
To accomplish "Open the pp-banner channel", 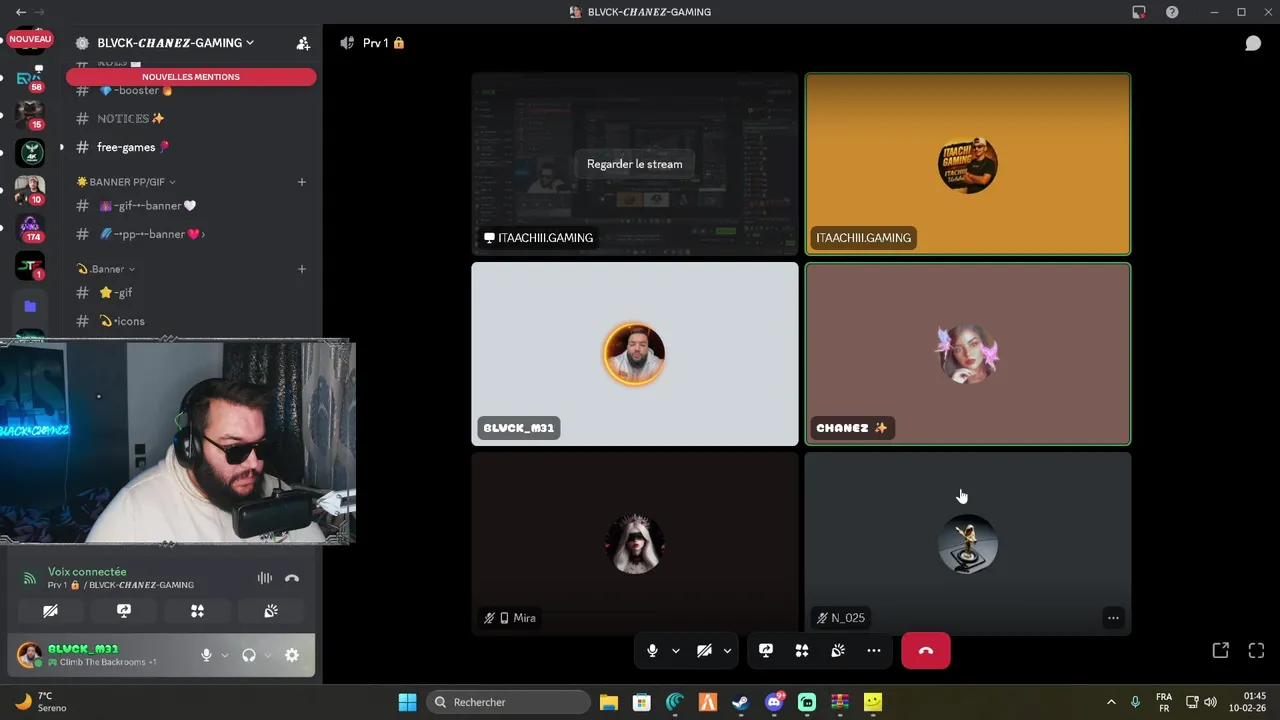I will pyautogui.click(x=151, y=234).
